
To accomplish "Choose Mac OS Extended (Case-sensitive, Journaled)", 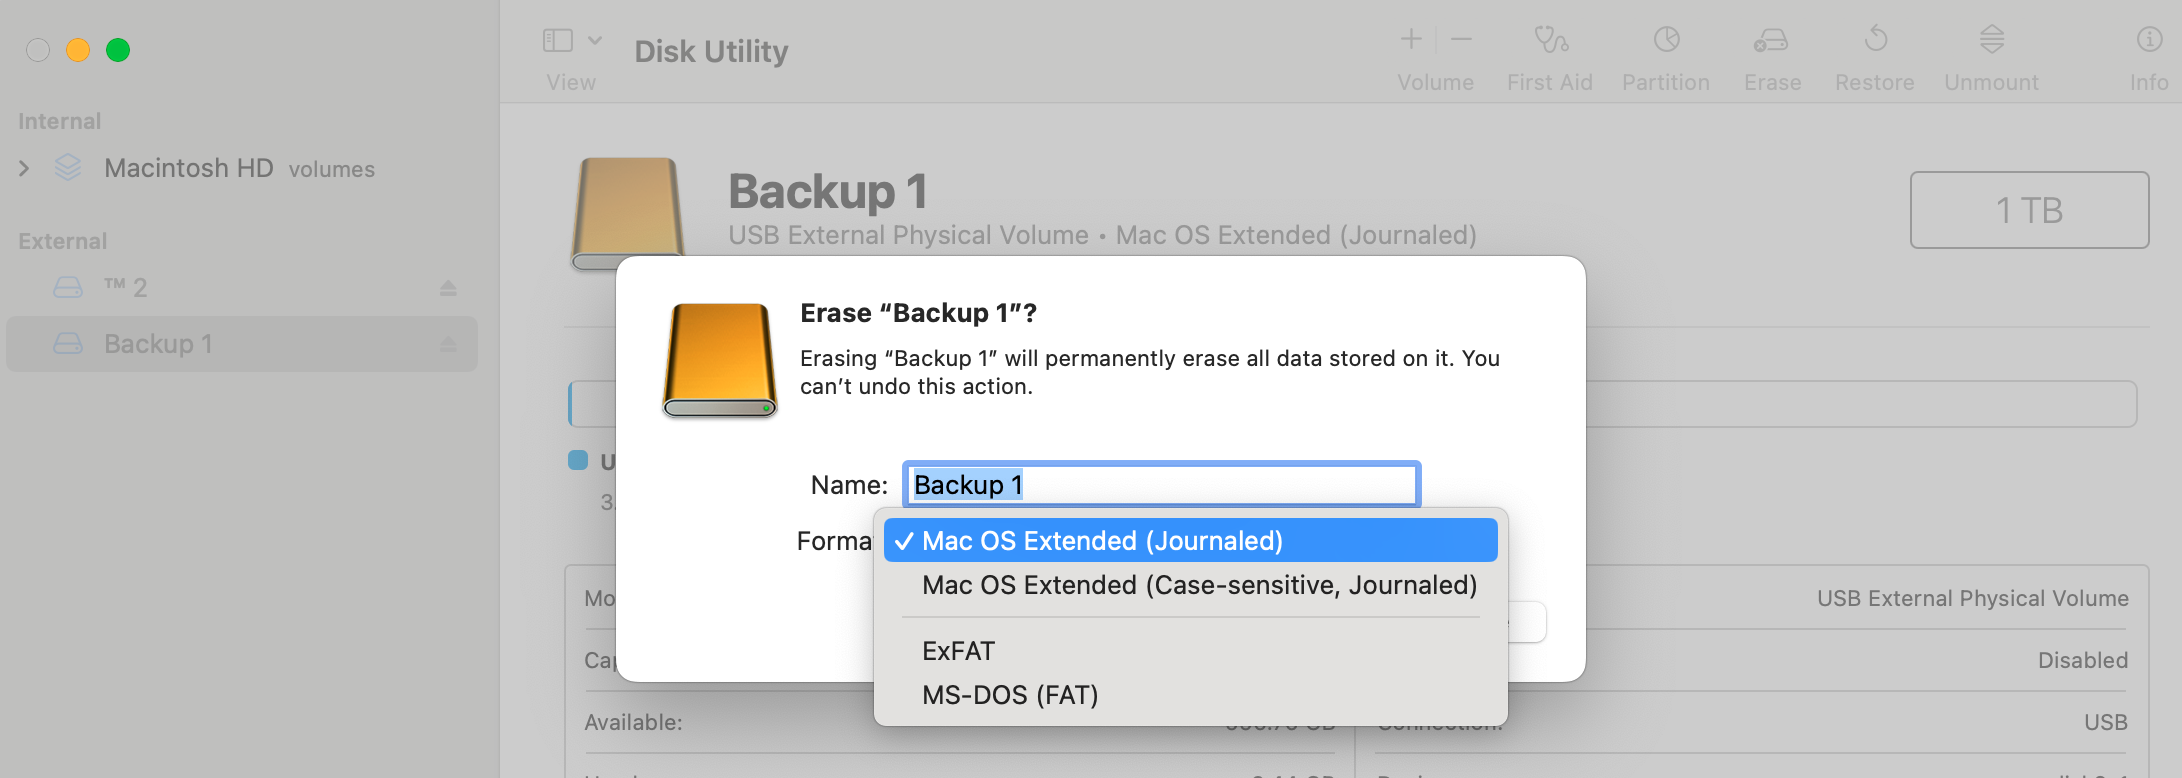I will point(1199,585).
